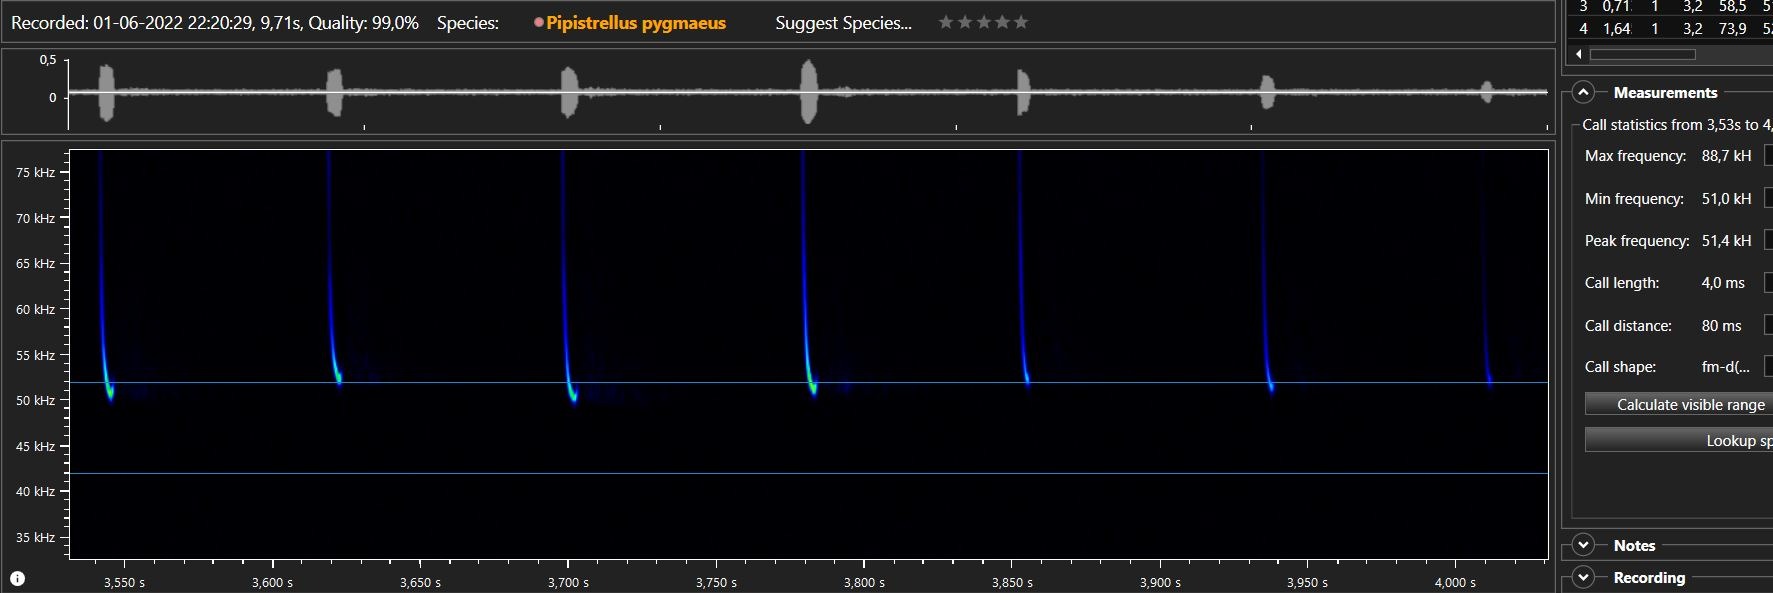Enable the Peak frequency checkbox
Screen dimensions: 1773x593
click(1768, 241)
